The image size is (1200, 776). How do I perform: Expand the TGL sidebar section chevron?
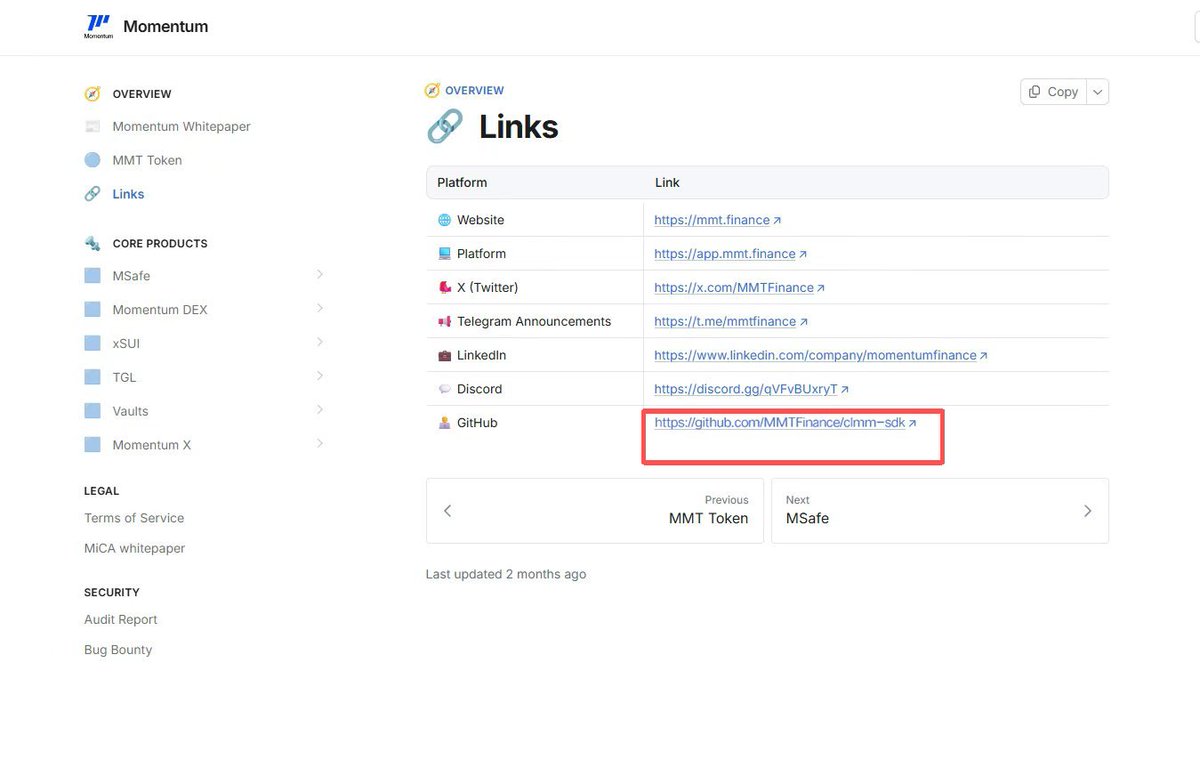(x=319, y=377)
